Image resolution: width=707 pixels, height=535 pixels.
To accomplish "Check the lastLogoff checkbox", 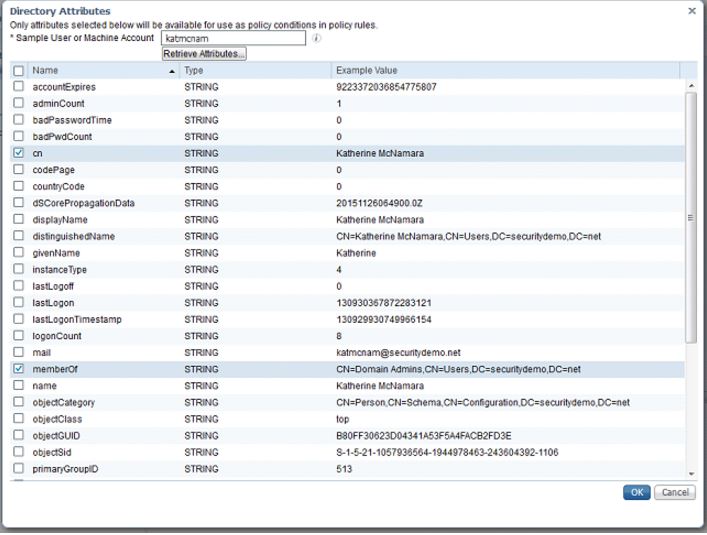I will point(18,286).
